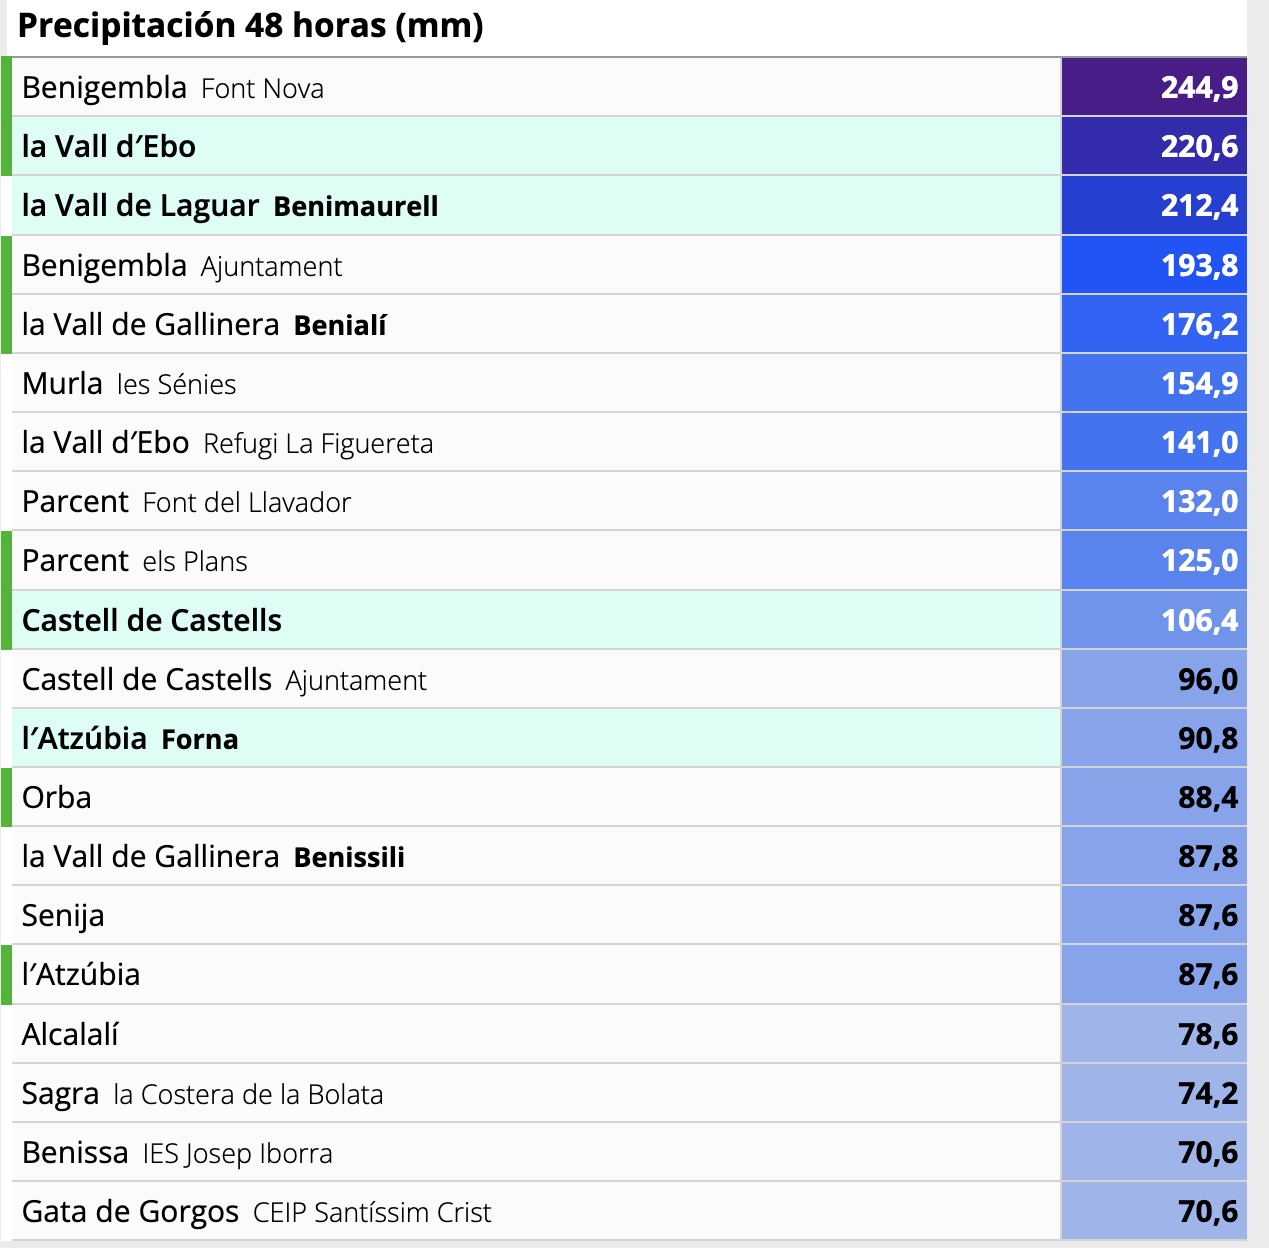Image resolution: width=1269 pixels, height=1248 pixels.
Task: Click the 244,9 purple value cell
Action: 1154,88
